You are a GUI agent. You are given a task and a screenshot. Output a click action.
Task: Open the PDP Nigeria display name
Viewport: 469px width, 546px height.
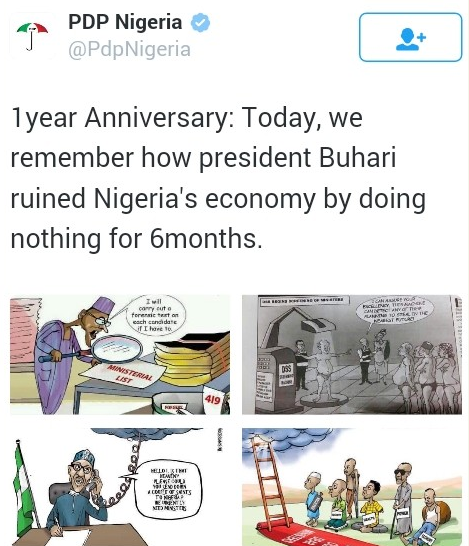(125, 22)
